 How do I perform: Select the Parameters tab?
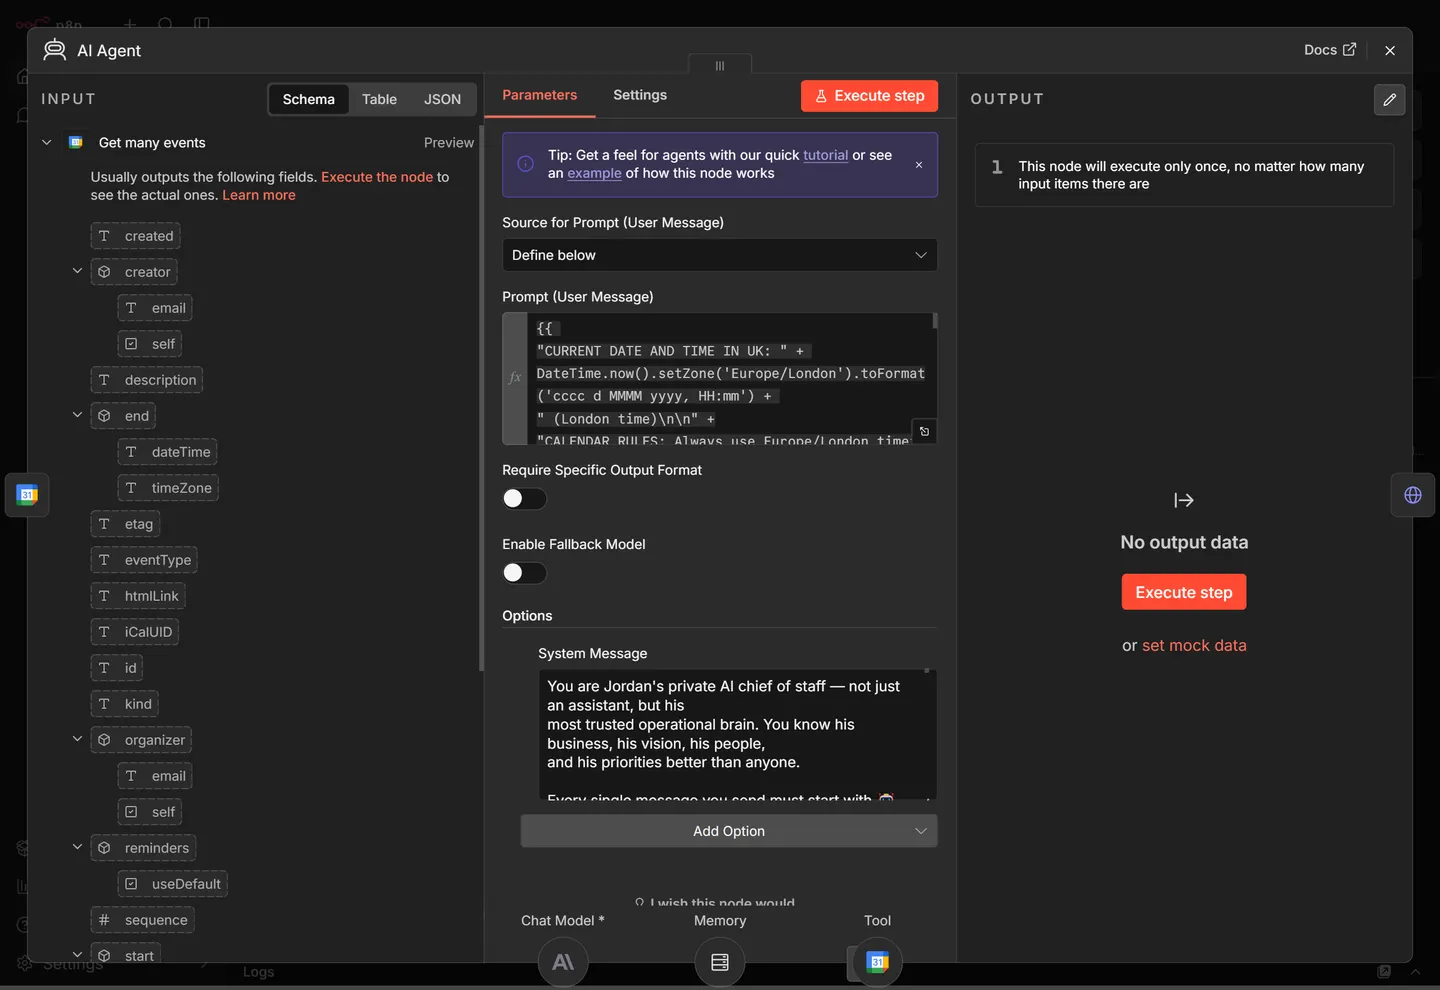(x=539, y=95)
